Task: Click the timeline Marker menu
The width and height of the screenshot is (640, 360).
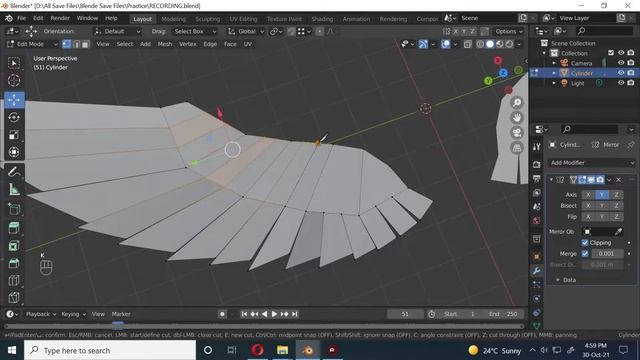Action: (x=121, y=314)
